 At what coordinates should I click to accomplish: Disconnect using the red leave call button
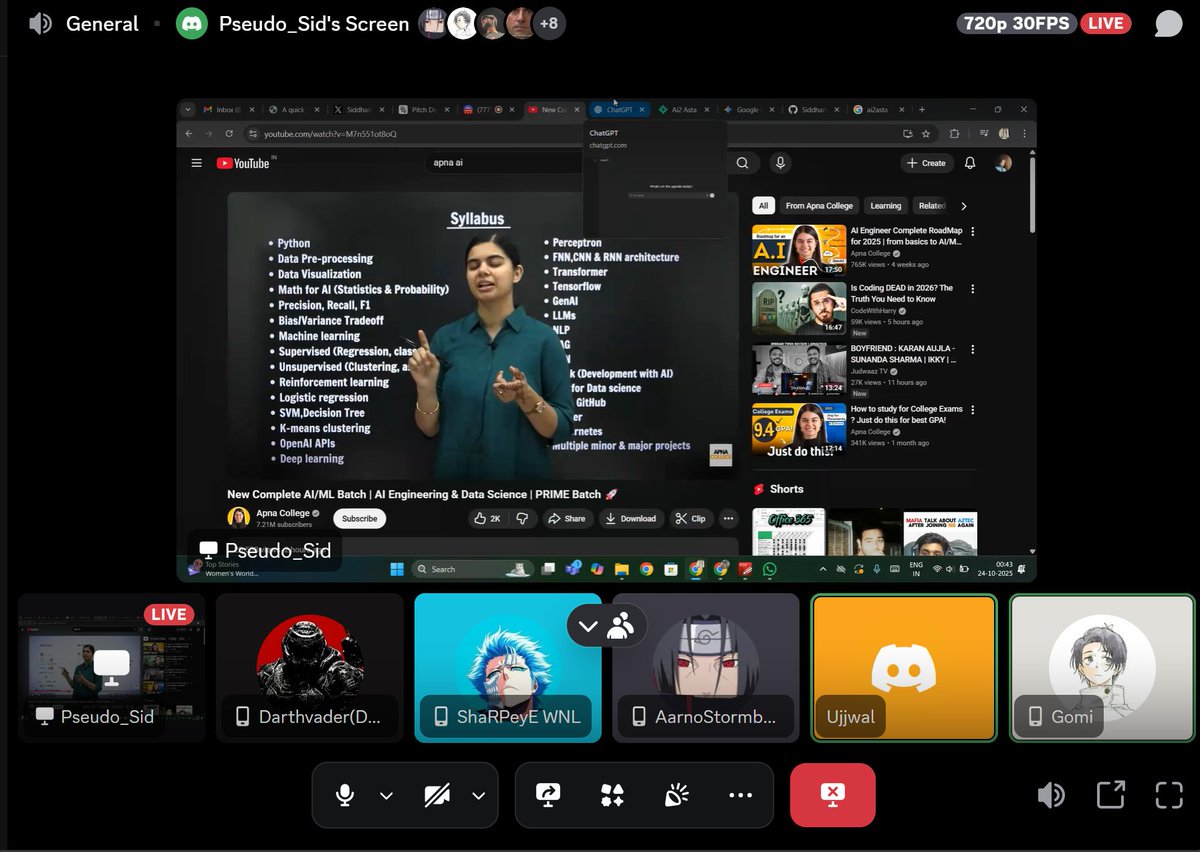pyautogui.click(x=832, y=795)
